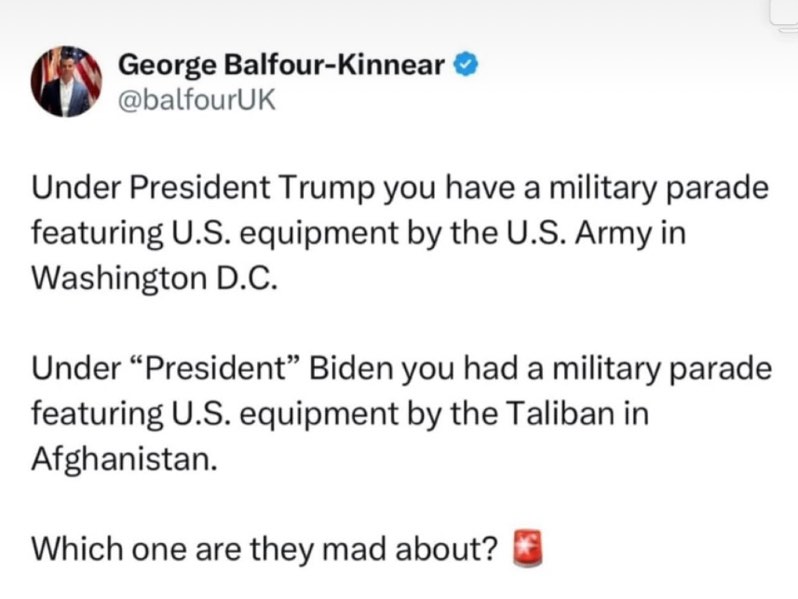
Task: Click the word "Afghanistan." in the tweet
Action: (x=123, y=458)
